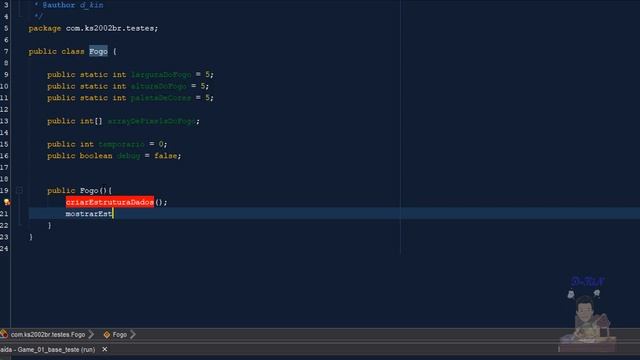Click the class keyword on line 7
Viewport: 640px width, 360px height.
(x=73, y=51)
